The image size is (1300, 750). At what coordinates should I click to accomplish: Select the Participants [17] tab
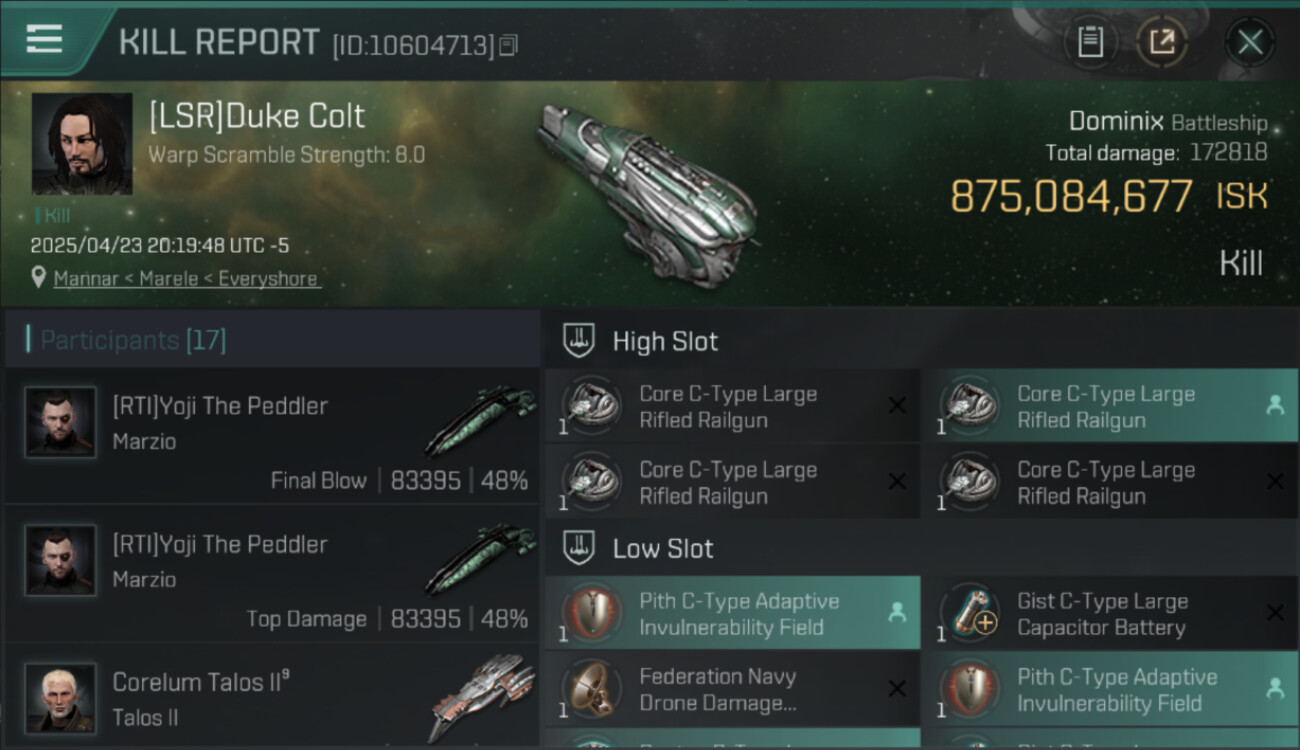click(133, 341)
